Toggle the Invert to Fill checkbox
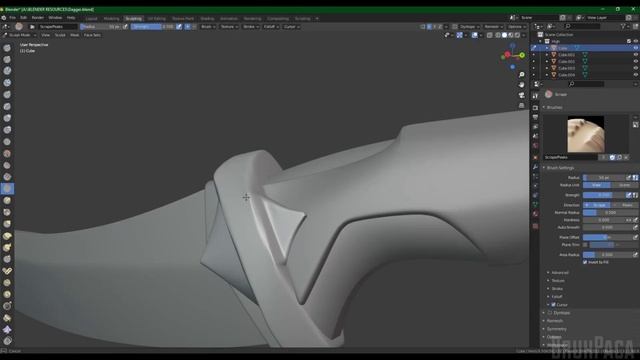This screenshot has width=640, height=360. [x=585, y=262]
